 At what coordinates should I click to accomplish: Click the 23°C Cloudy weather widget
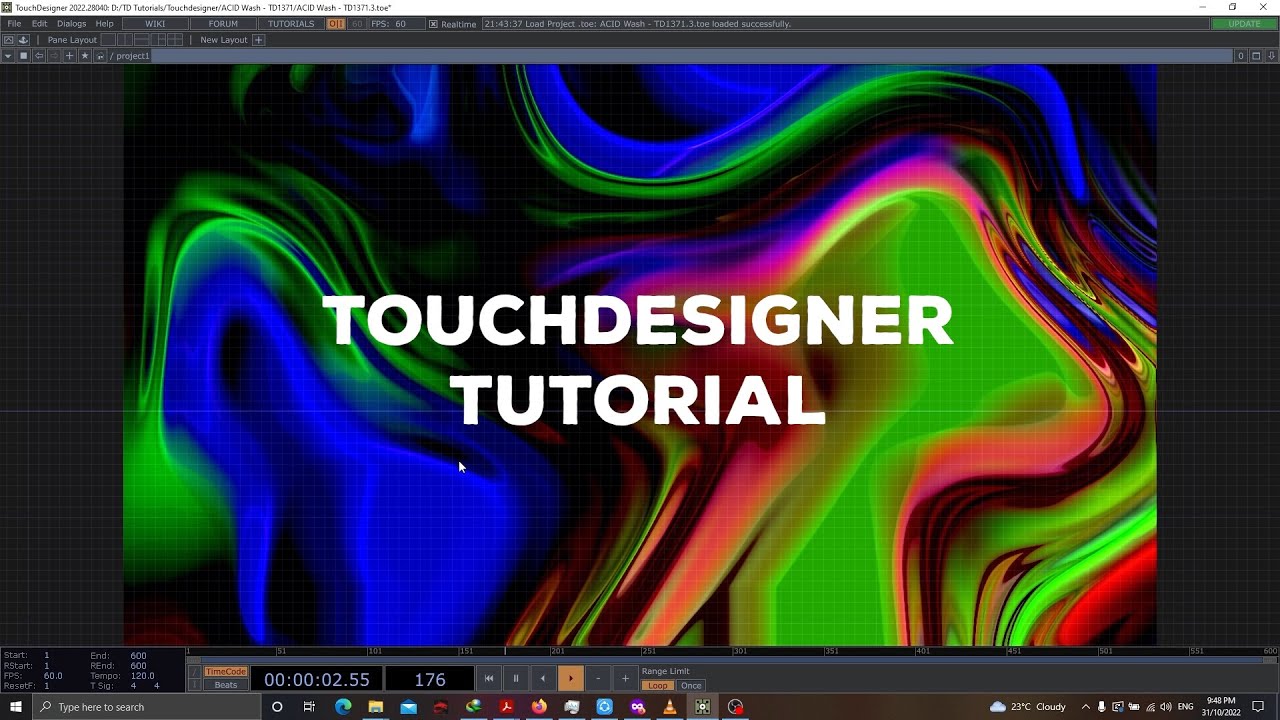[1027, 707]
